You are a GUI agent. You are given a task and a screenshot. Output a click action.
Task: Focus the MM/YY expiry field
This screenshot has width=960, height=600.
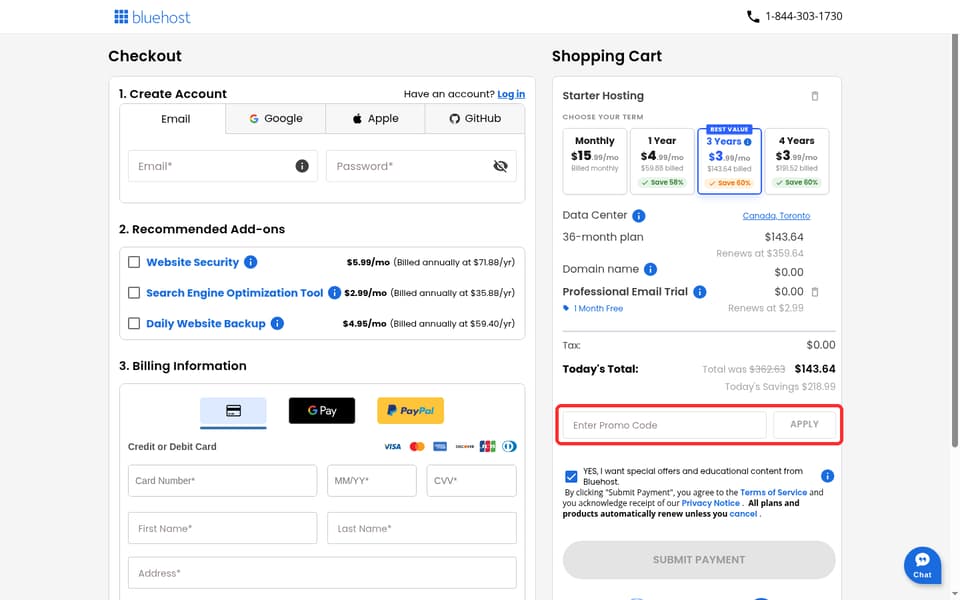[372, 481]
